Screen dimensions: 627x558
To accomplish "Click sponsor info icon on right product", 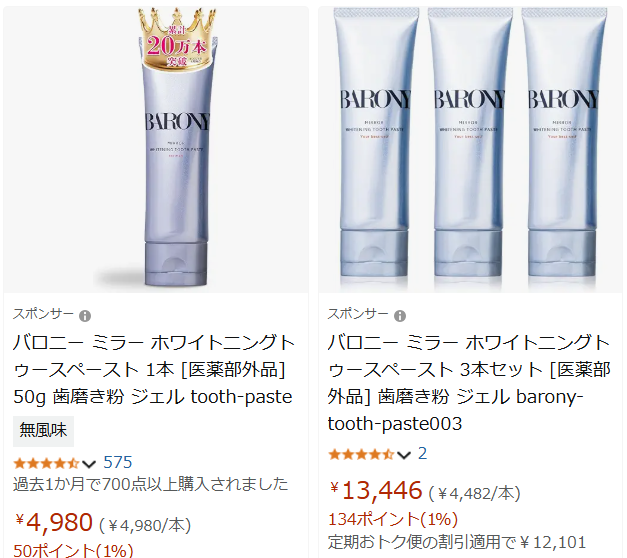I will tap(400, 316).
